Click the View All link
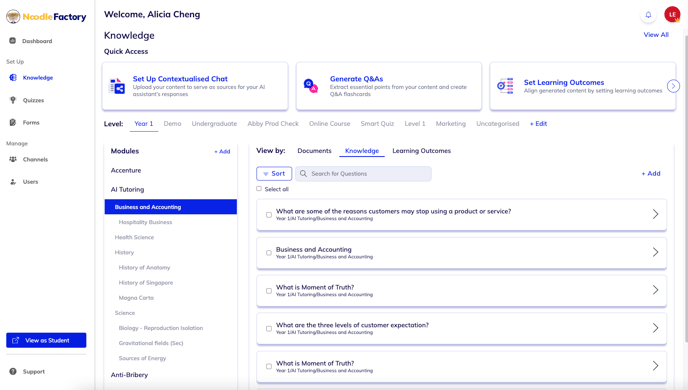 tap(656, 35)
